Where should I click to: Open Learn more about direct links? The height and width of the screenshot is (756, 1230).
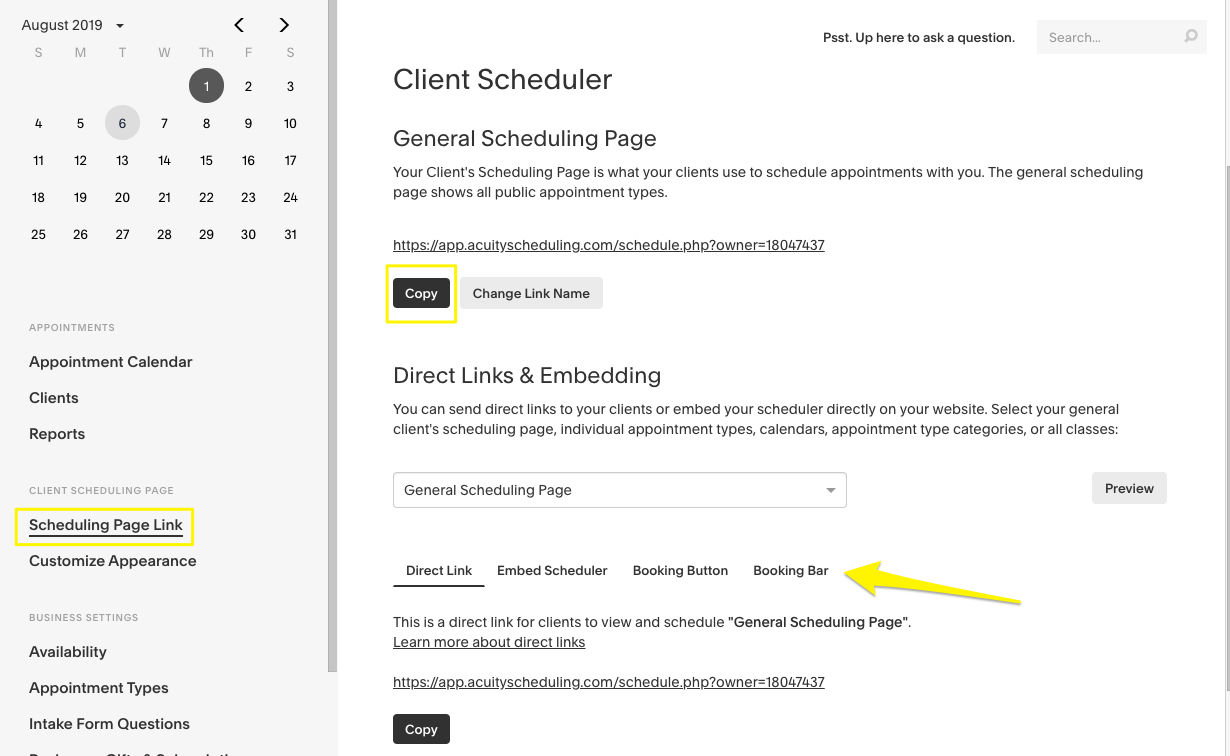coord(489,642)
